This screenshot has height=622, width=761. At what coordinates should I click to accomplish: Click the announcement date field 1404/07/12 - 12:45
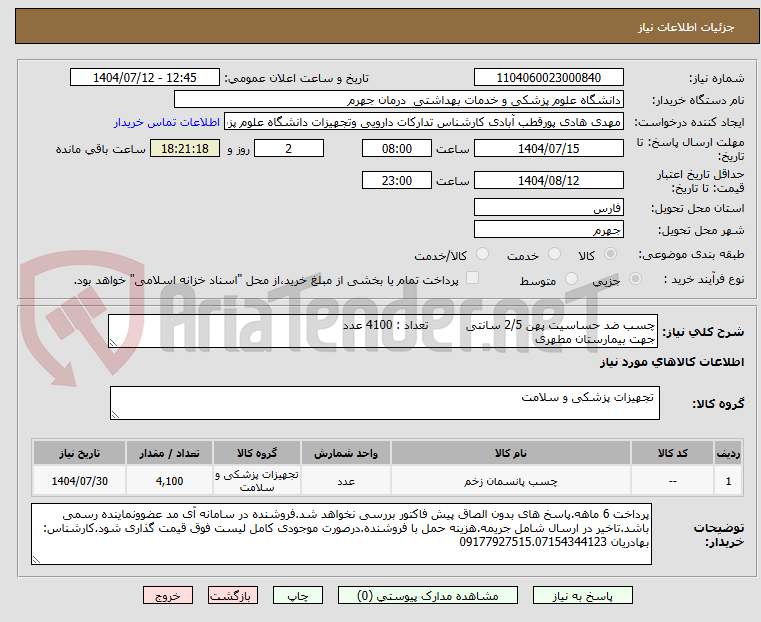coord(145,78)
